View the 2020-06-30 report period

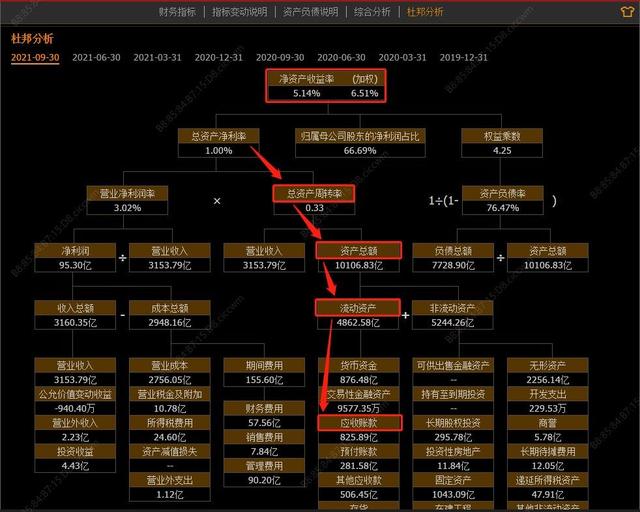coord(341,58)
